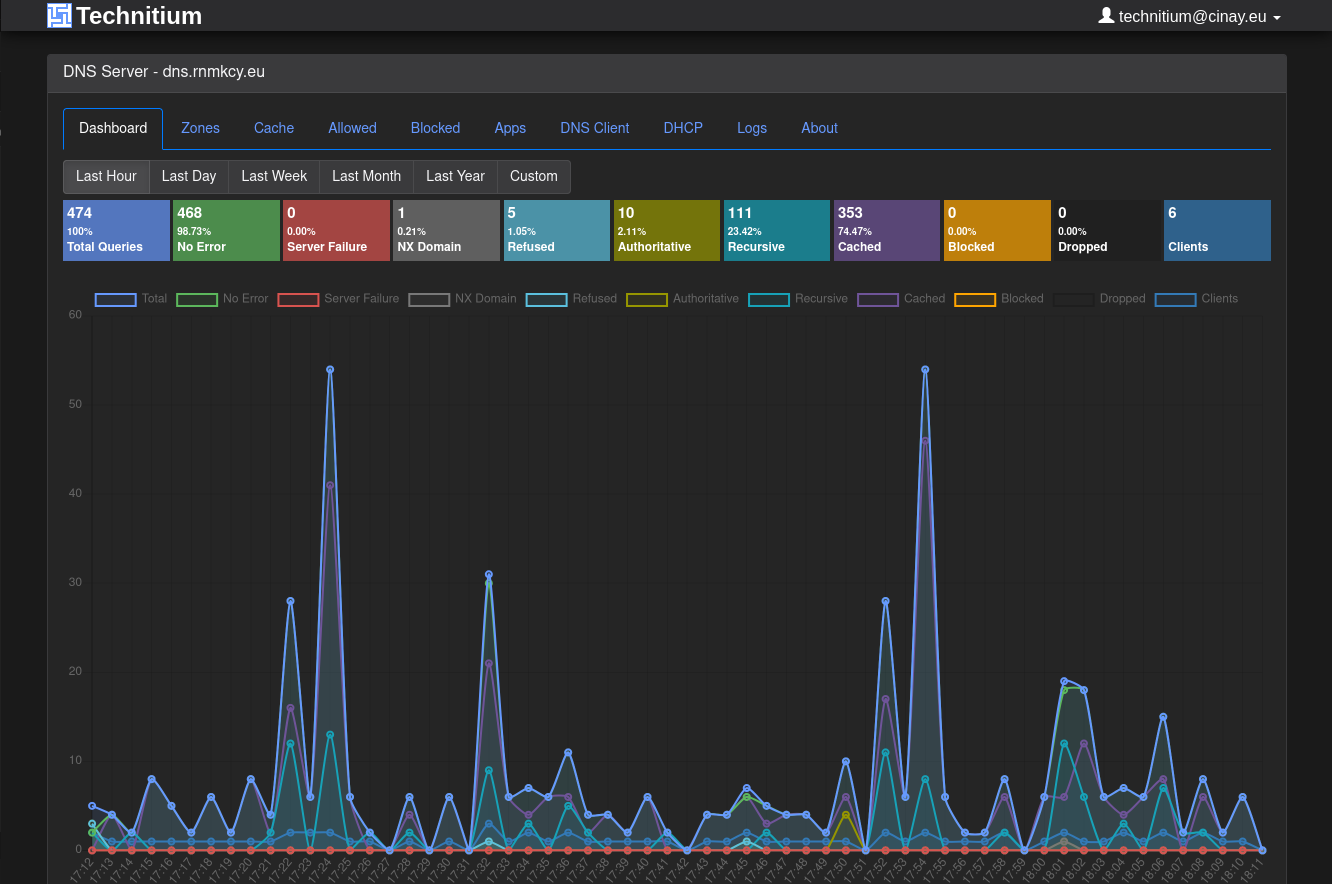Open the technitium@cinay.eu account dropdown caret

click(x=1277, y=18)
